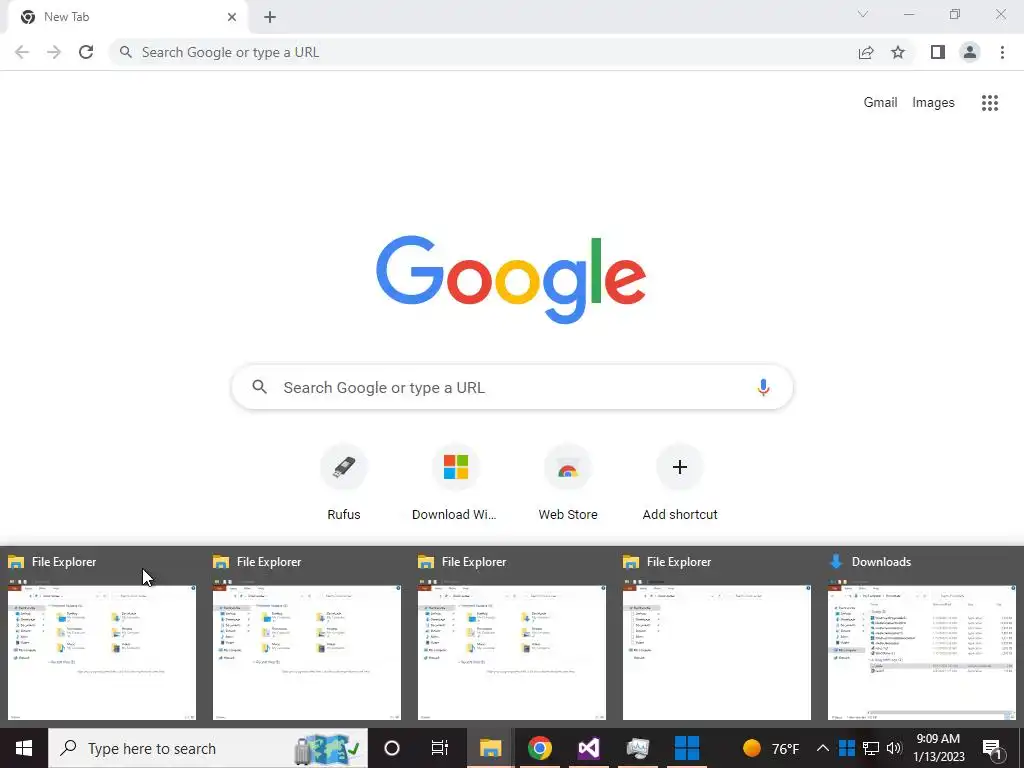Show hidden system tray icons

pyautogui.click(x=823, y=748)
